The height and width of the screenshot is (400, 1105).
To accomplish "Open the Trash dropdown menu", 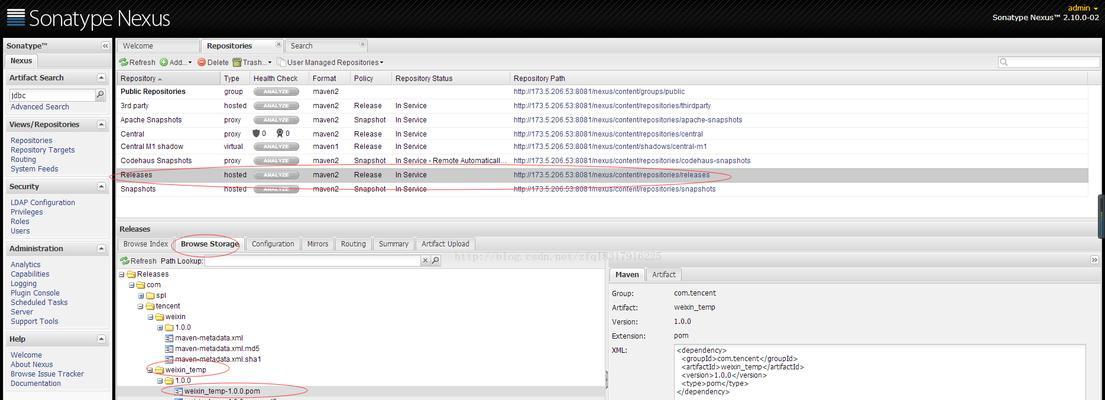I will tap(252, 63).
